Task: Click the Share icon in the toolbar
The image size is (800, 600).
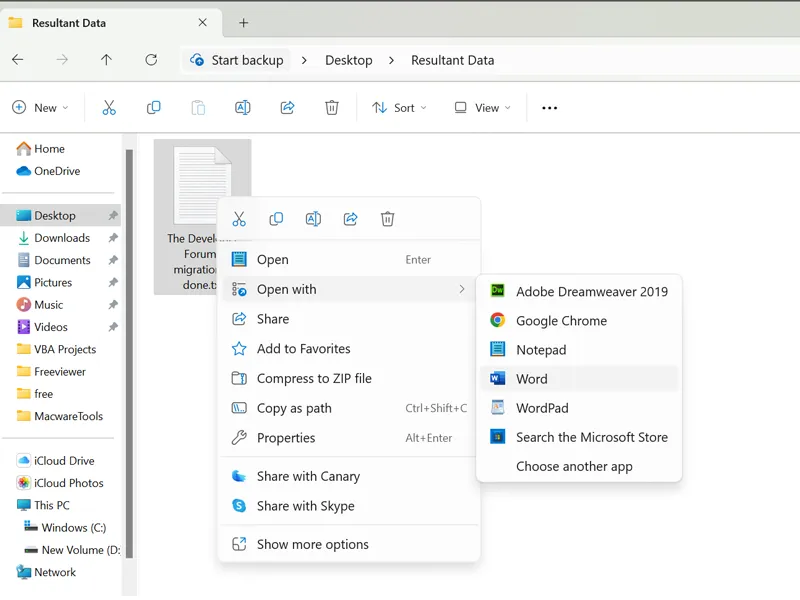Action: click(x=287, y=108)
